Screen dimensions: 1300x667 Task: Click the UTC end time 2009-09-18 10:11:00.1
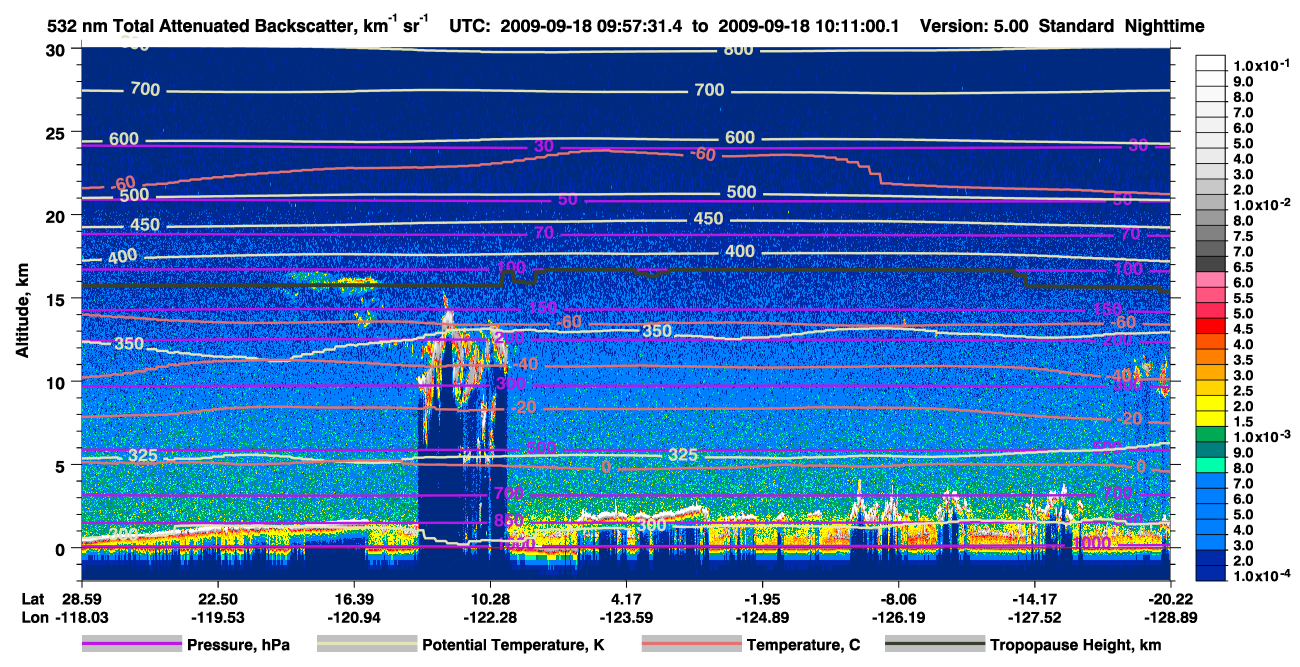pos(807,27)
